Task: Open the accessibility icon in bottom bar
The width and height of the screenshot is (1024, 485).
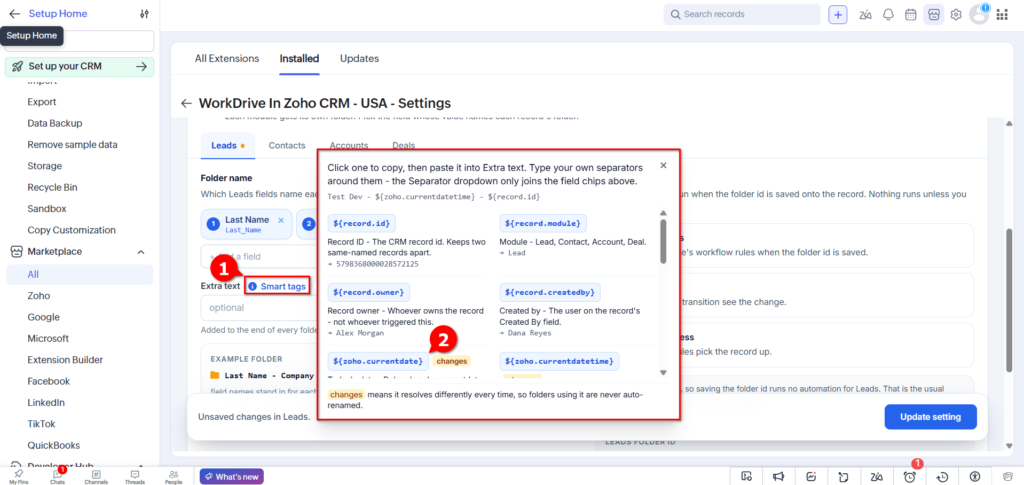Action: click(975, 477)
